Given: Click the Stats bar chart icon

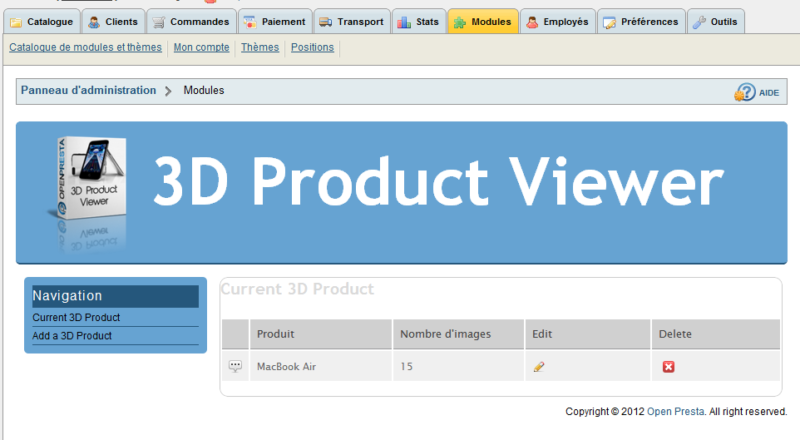Looking at the screenshot, I should point(404,22).
